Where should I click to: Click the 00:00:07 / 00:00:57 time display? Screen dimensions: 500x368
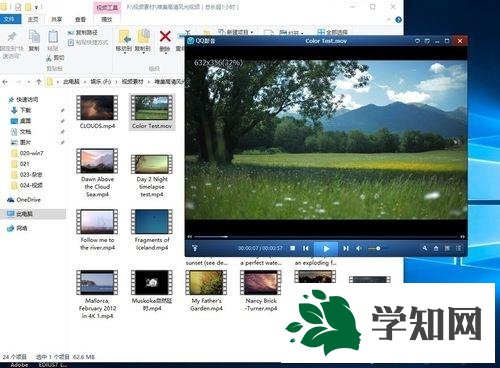[x=260, y=248]
